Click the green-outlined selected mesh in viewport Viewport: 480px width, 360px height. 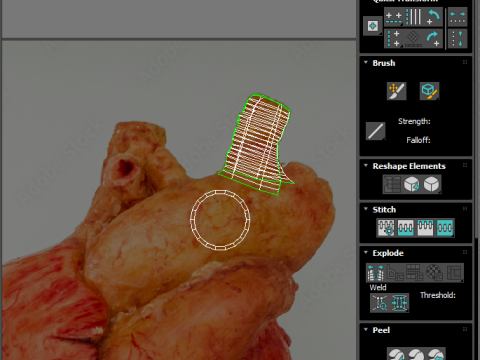[255, 143]
